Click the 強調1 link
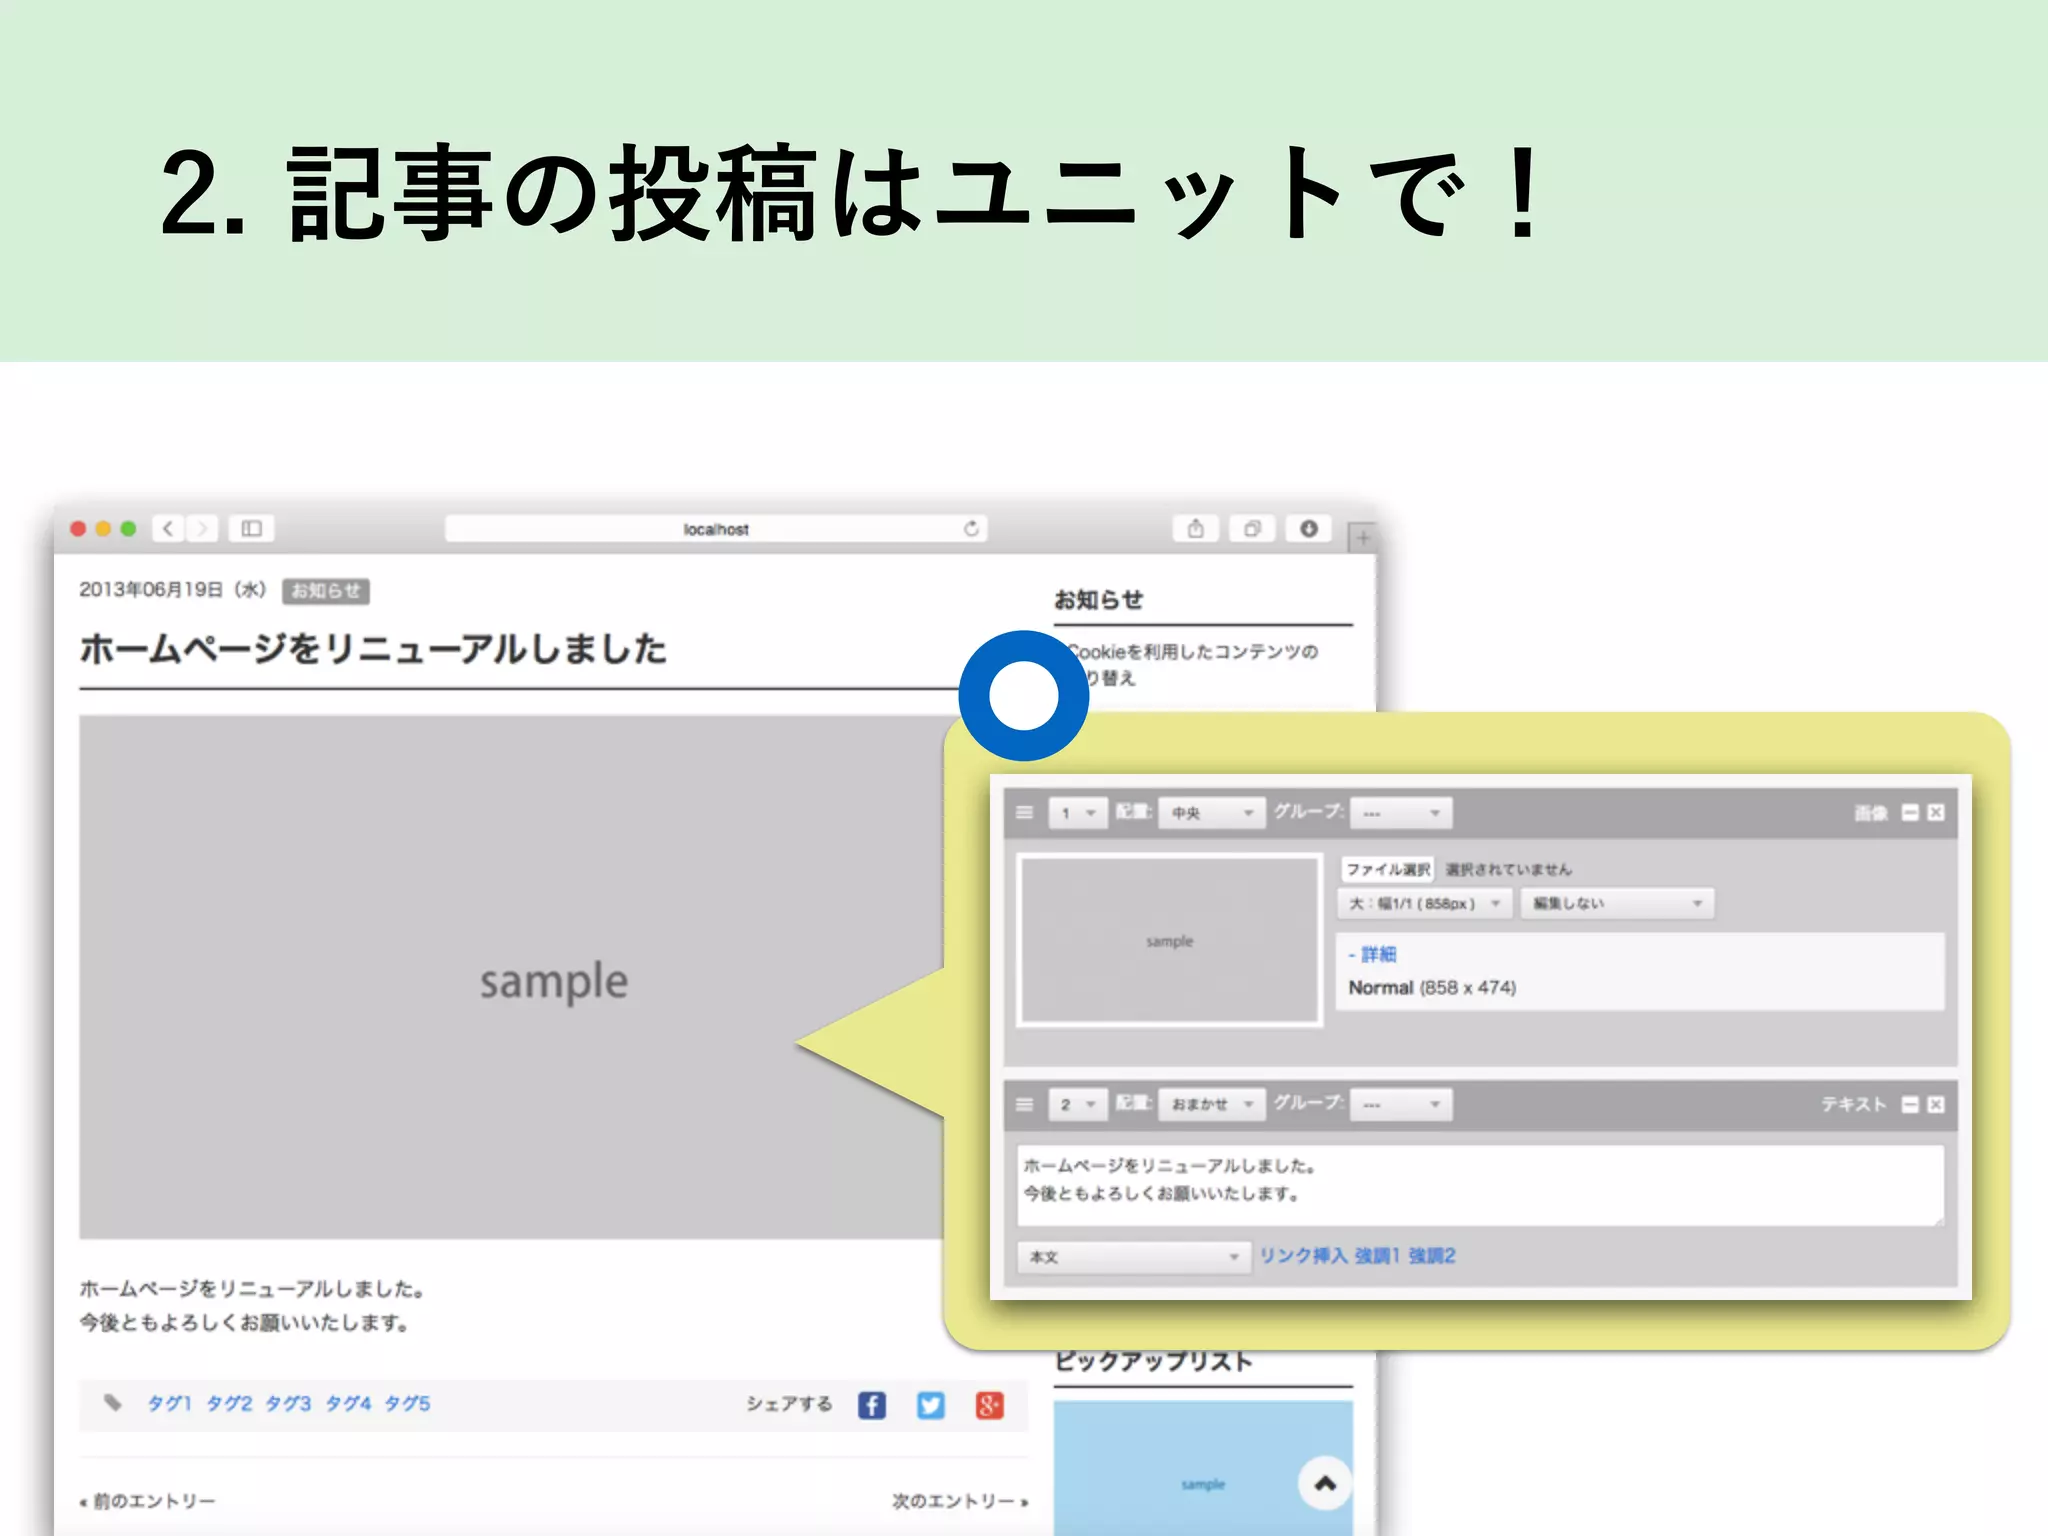Screen dimensions: 2048x1536 click(x=1378, y=1256)
